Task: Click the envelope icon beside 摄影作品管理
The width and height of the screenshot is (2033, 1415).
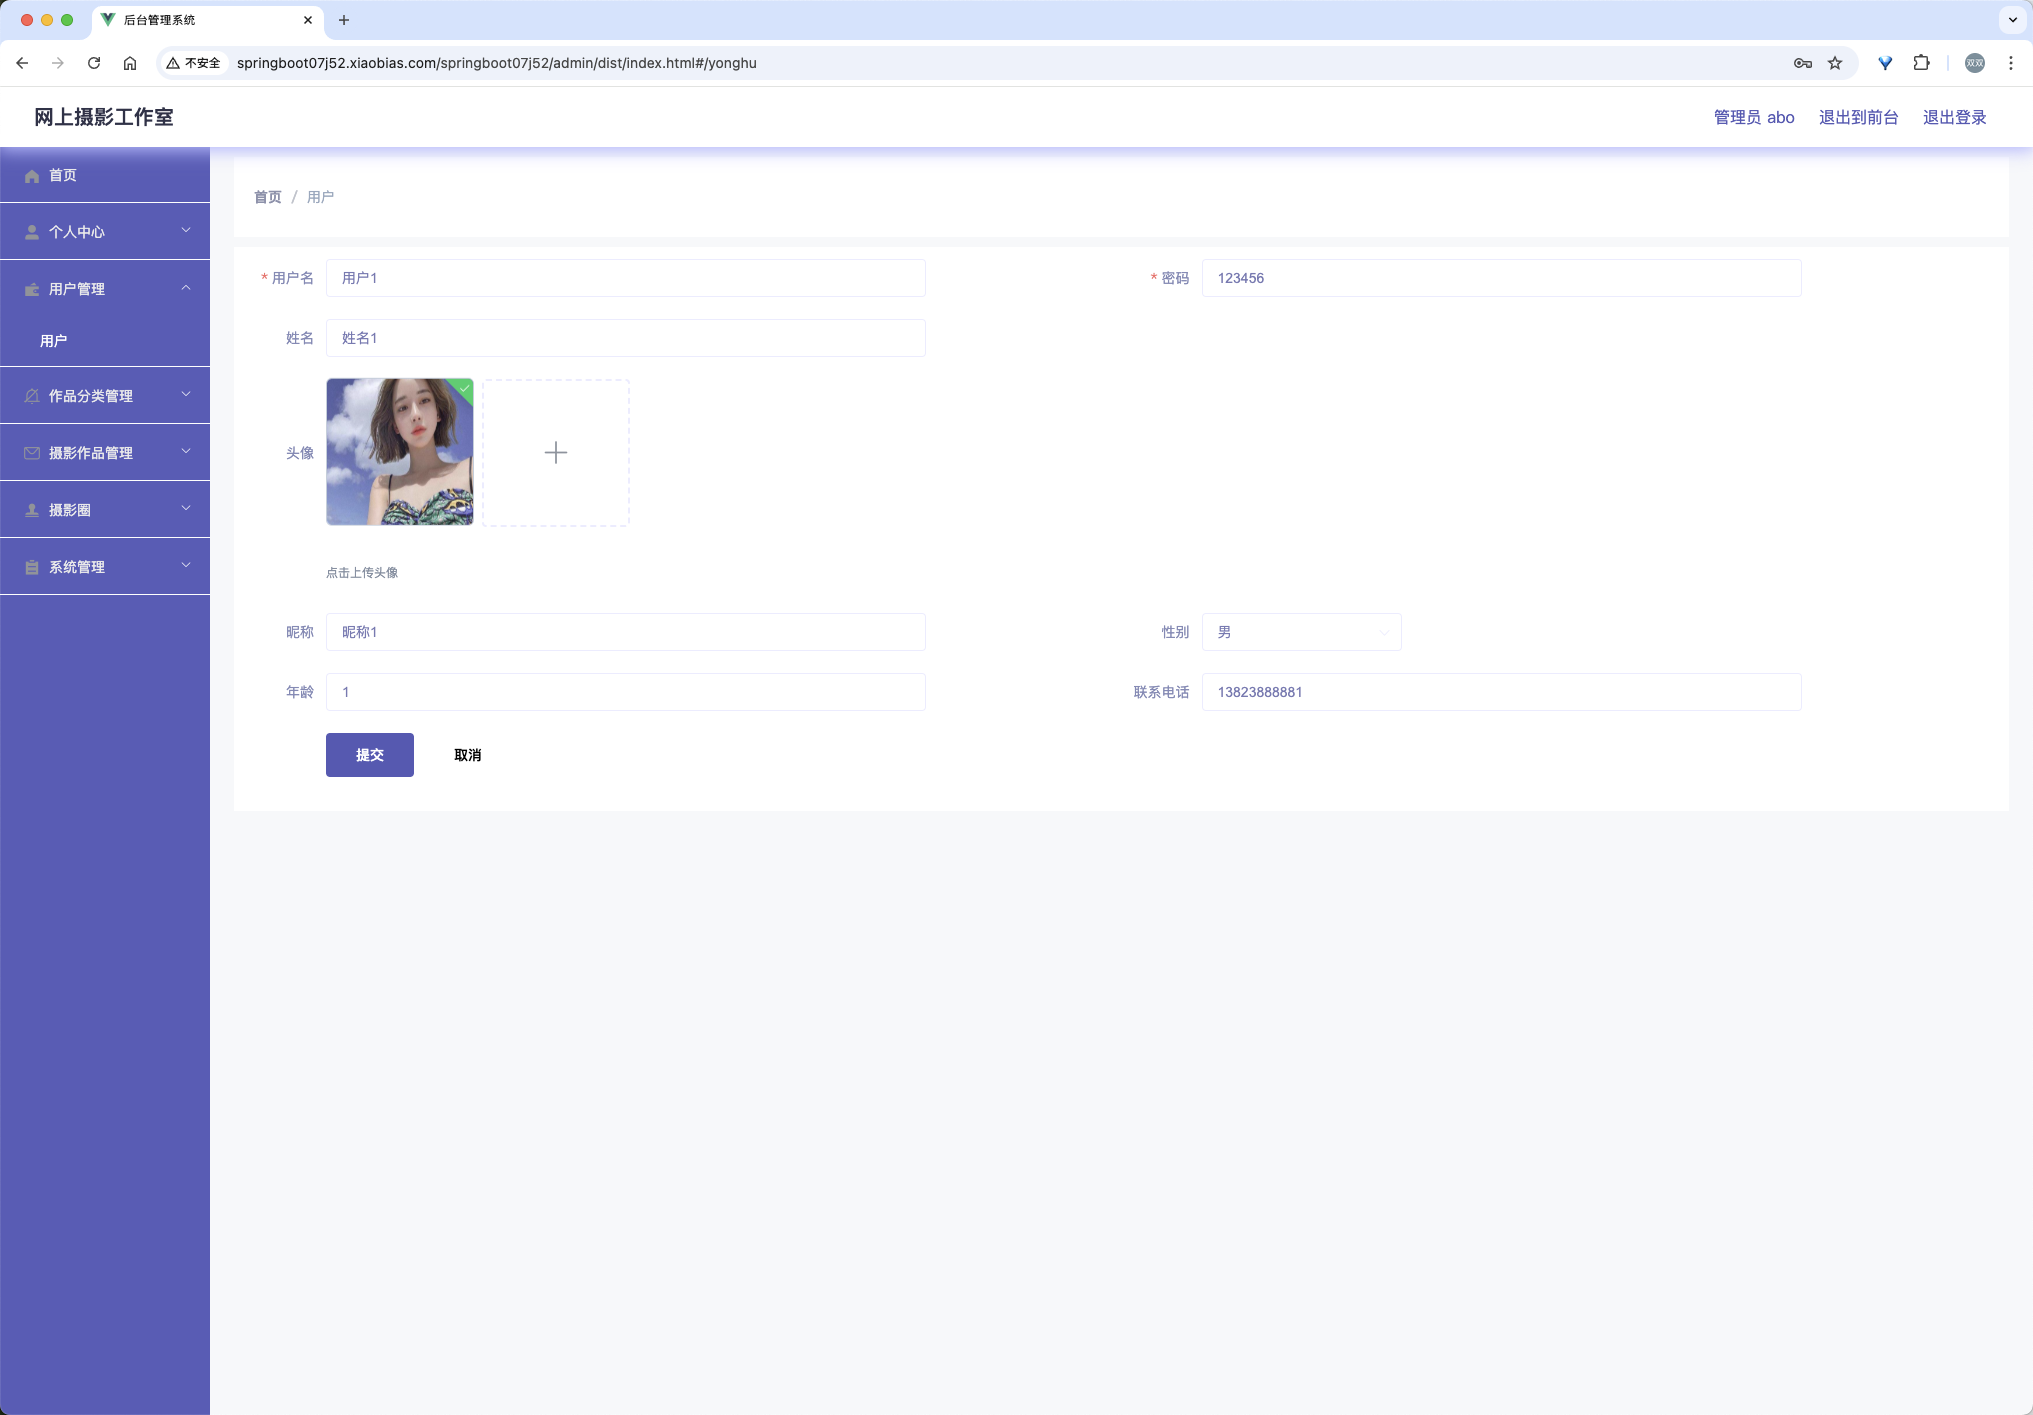Action: pos(32,453)
